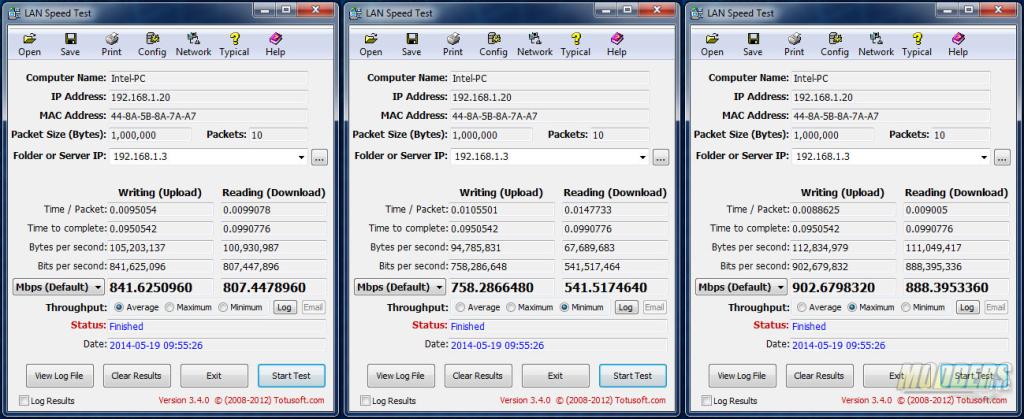Click the Exit button in the middle window
The width and height of the screenshot is (1024, 419).
click(556, 376)
